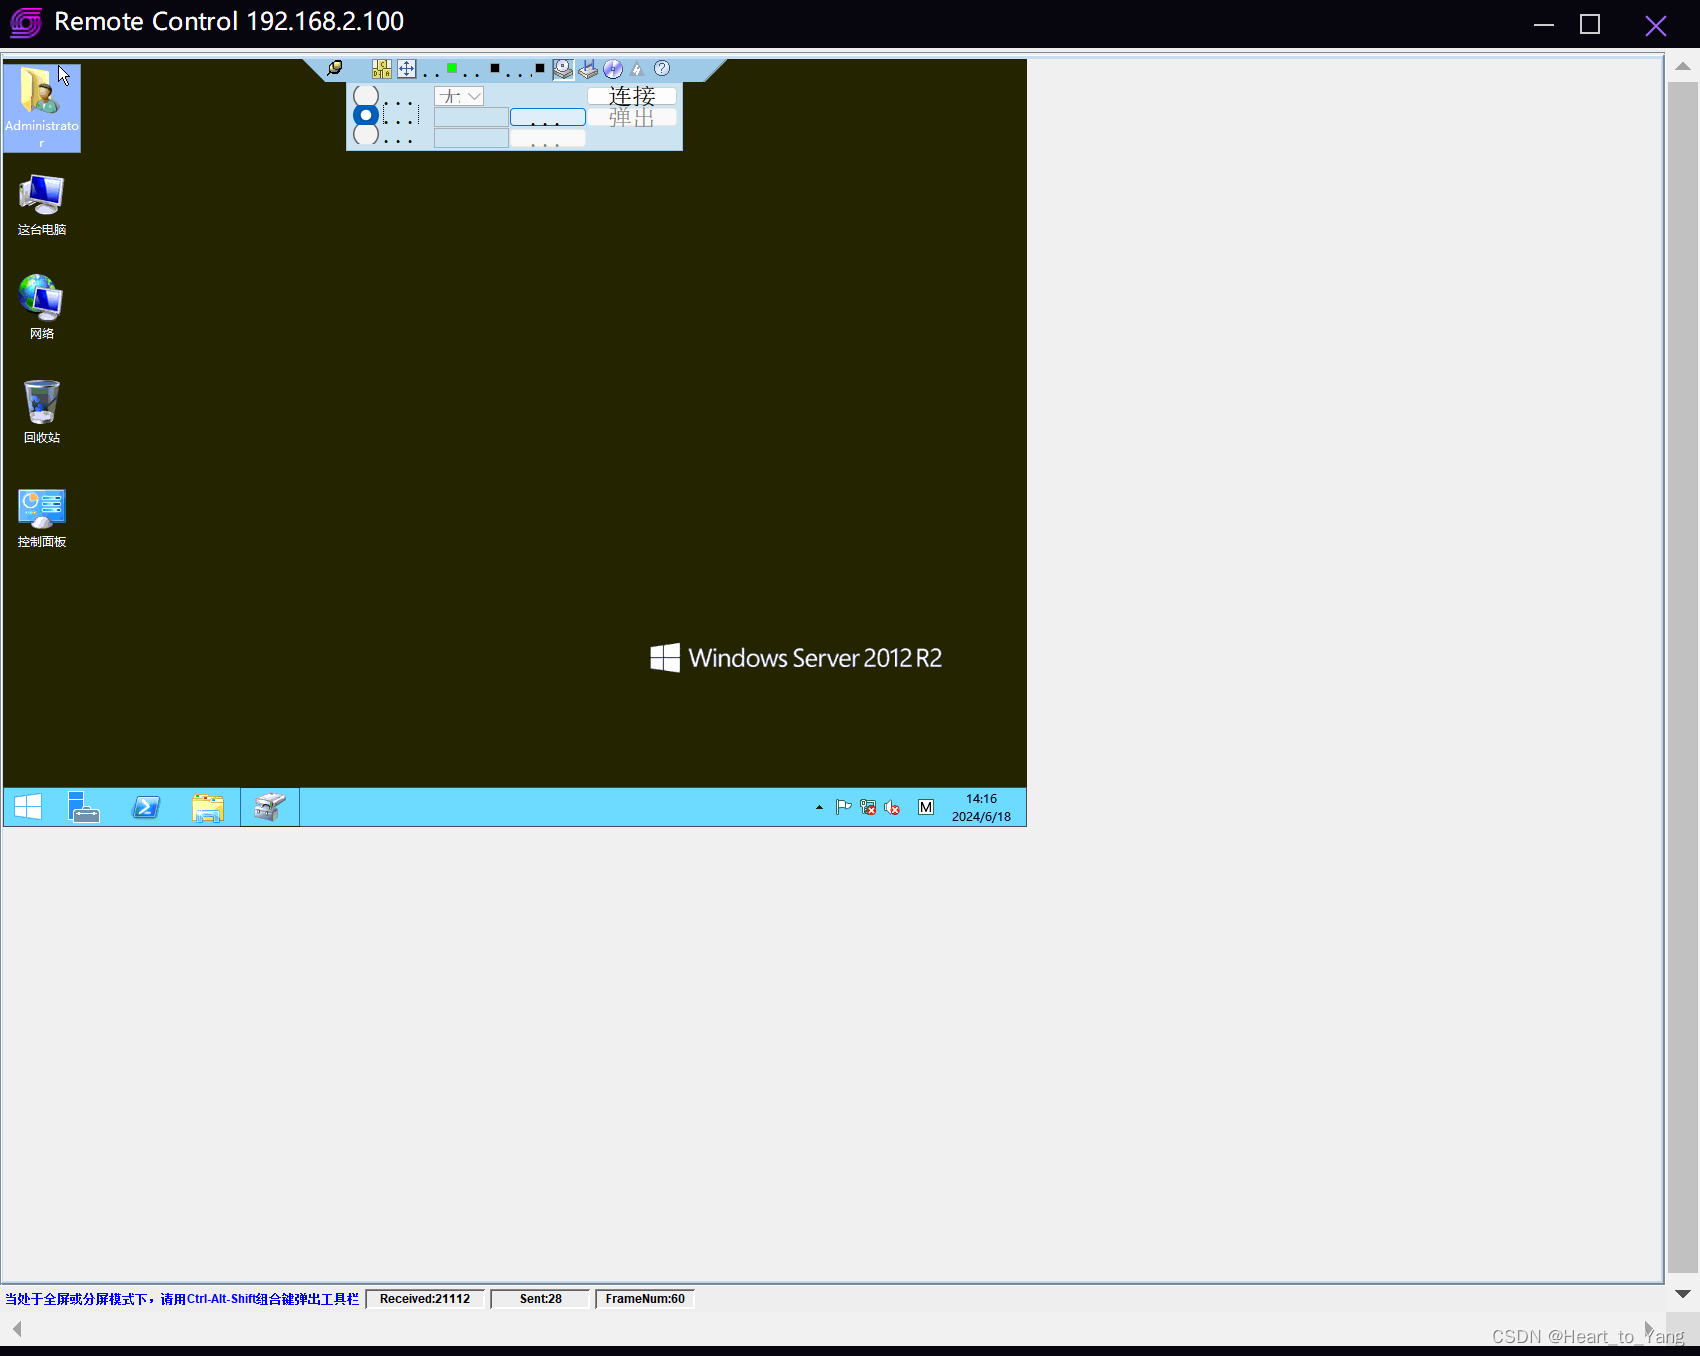Image resolution: width=1700 pixels, height=1356 pixels.
Task: Send Ctrl-Alt-Del via the key-combo toolbar icon
Action: pos(381,68)
